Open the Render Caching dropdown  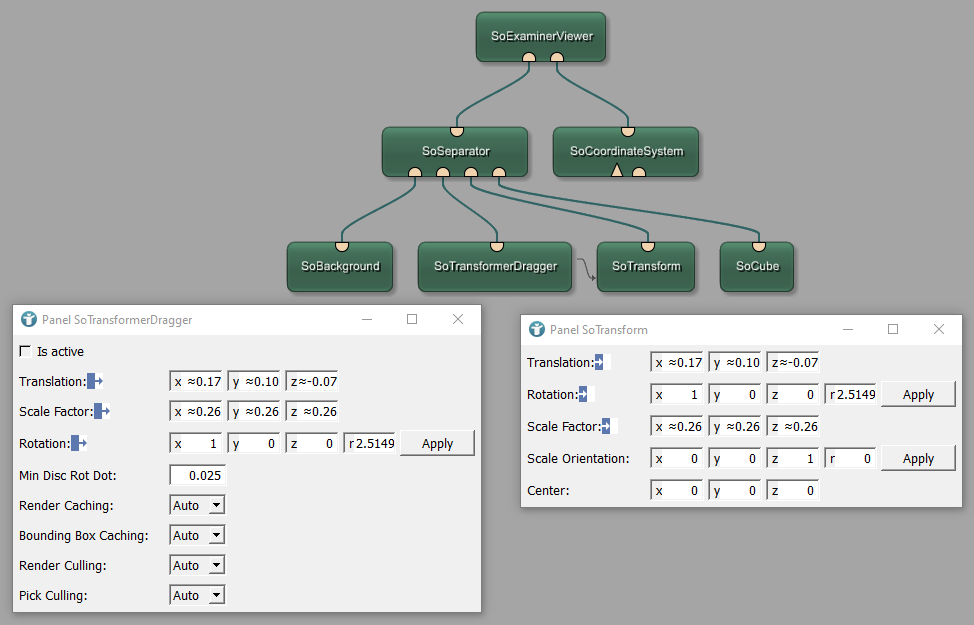[197, 506]
